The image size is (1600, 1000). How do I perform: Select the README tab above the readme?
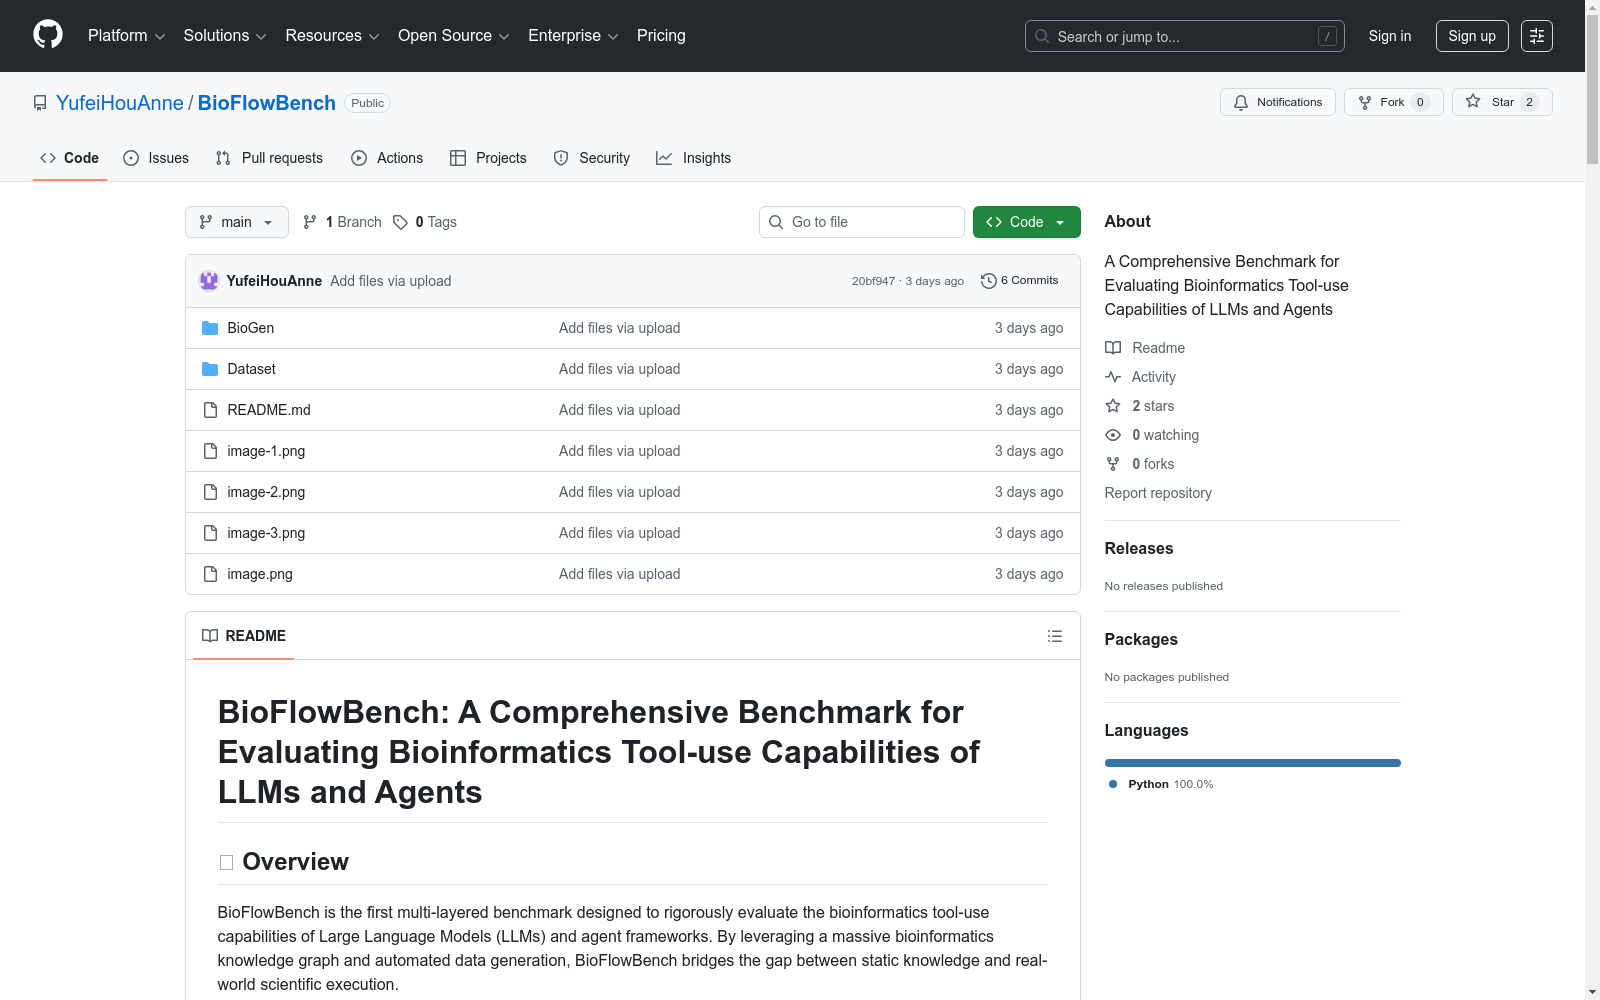pos(244,636)
